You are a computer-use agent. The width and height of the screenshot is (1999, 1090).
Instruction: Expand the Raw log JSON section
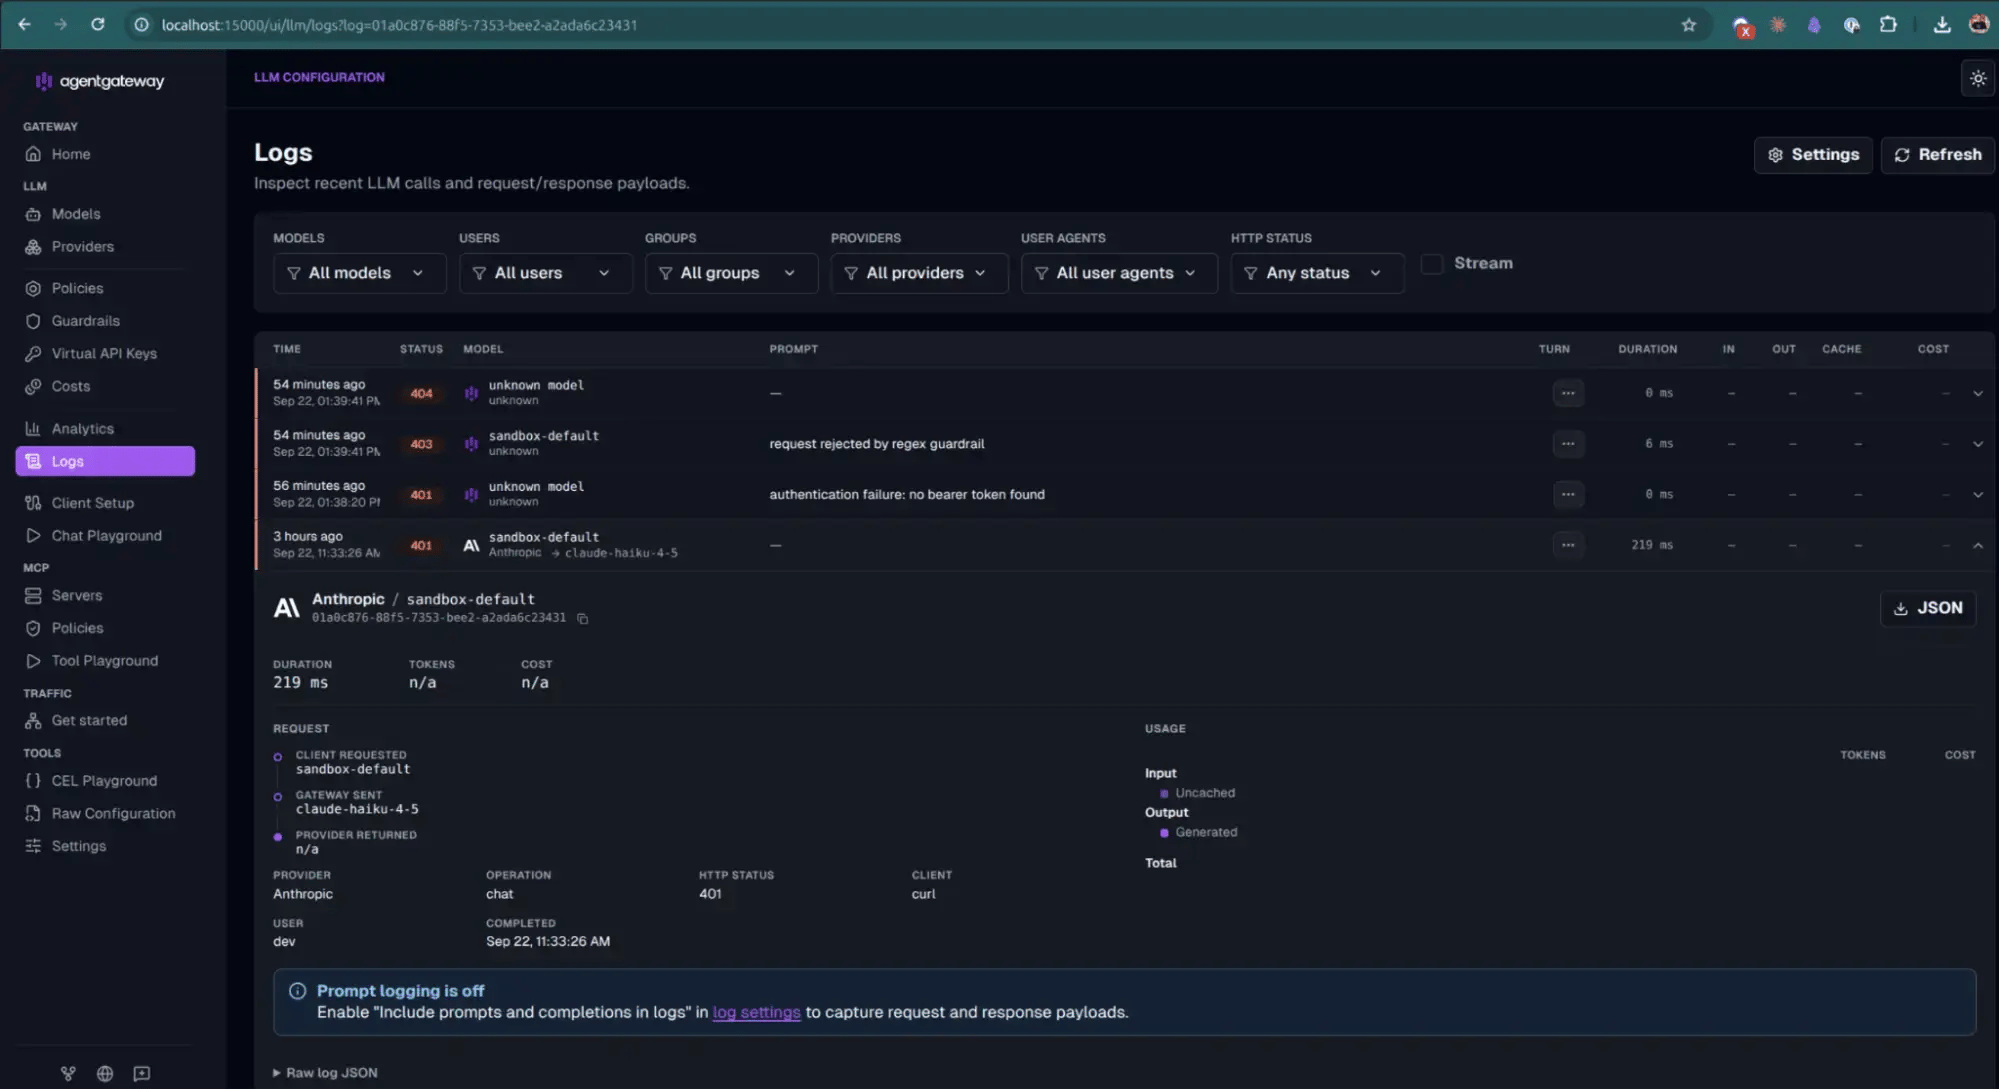(325, 1073)
